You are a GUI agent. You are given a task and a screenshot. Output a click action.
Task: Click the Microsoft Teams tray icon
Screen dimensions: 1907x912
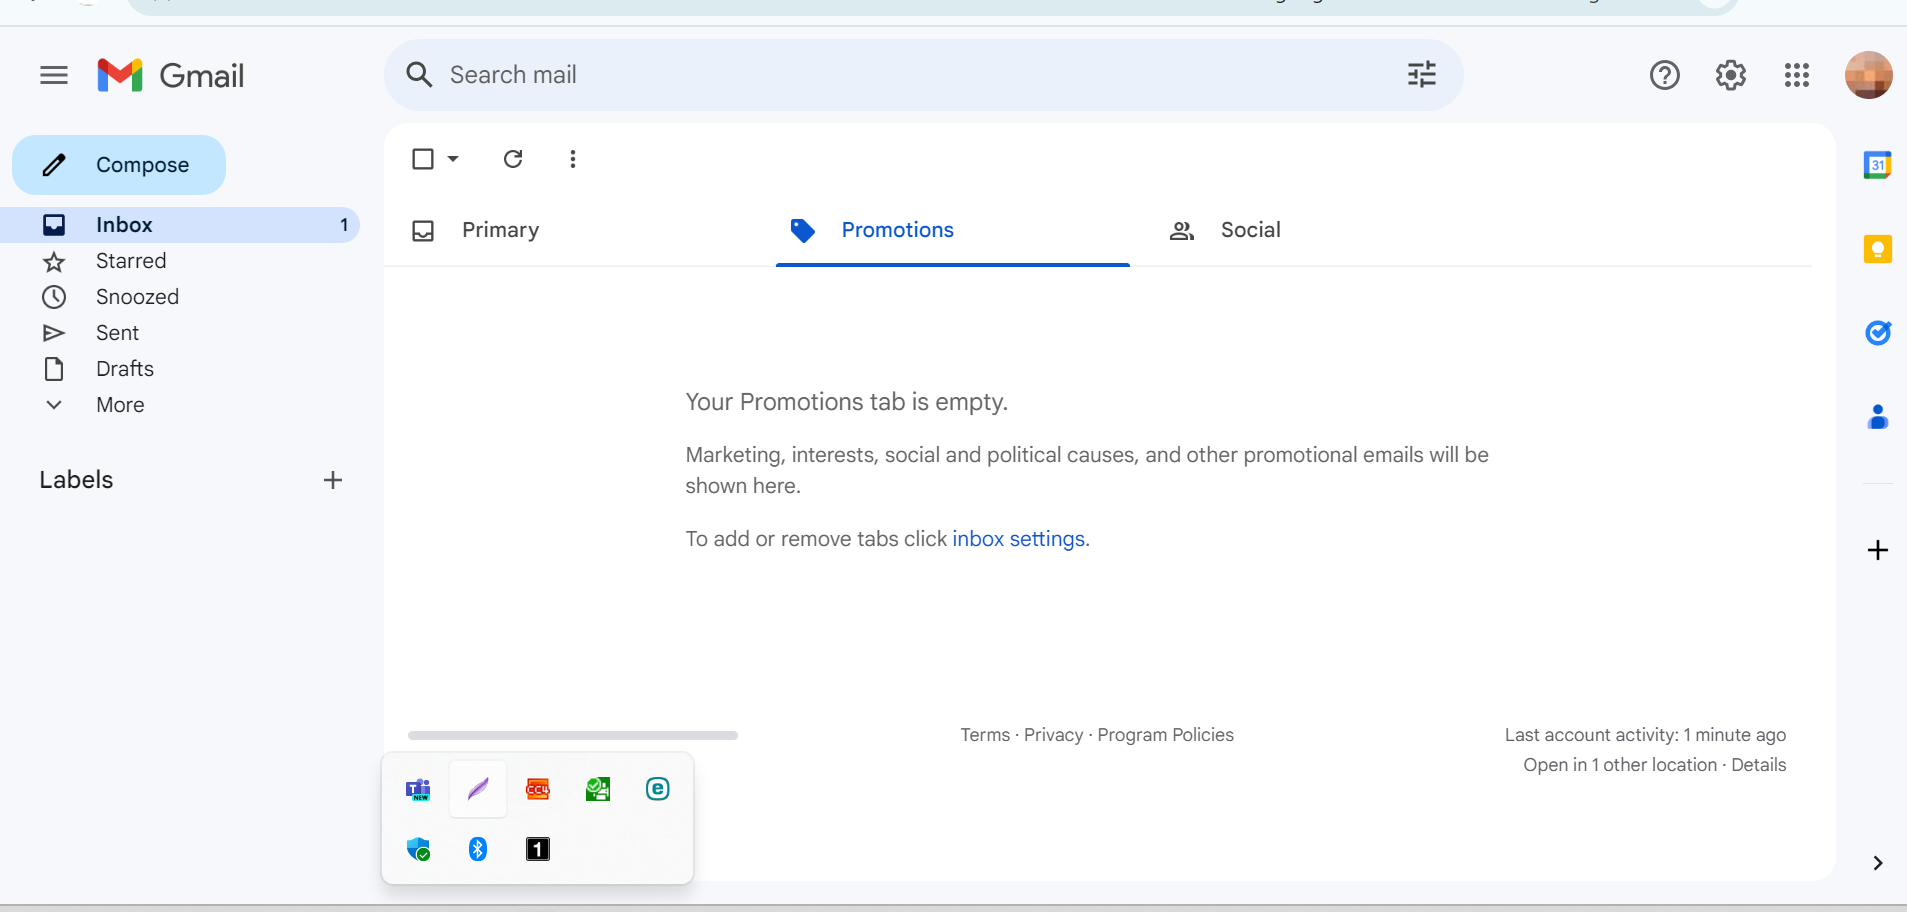click(x=418, y=790)
